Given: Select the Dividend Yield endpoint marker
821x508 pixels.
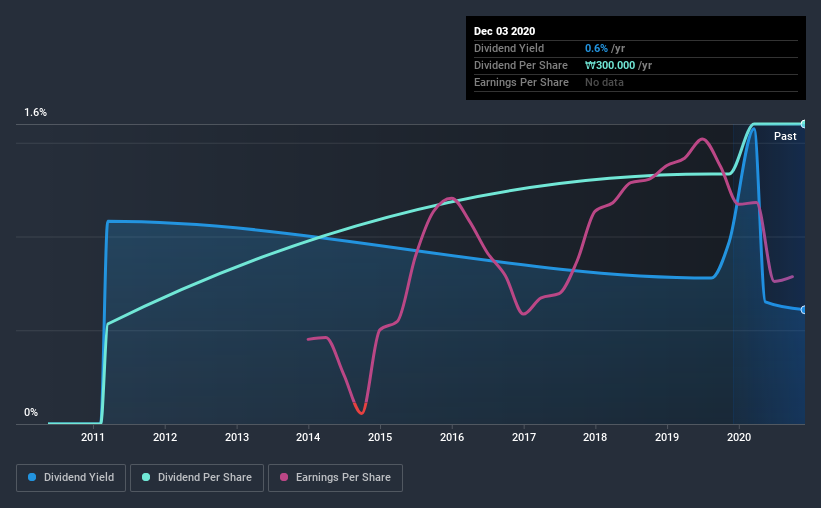Looking at the screenshot, I should [803, 310].
